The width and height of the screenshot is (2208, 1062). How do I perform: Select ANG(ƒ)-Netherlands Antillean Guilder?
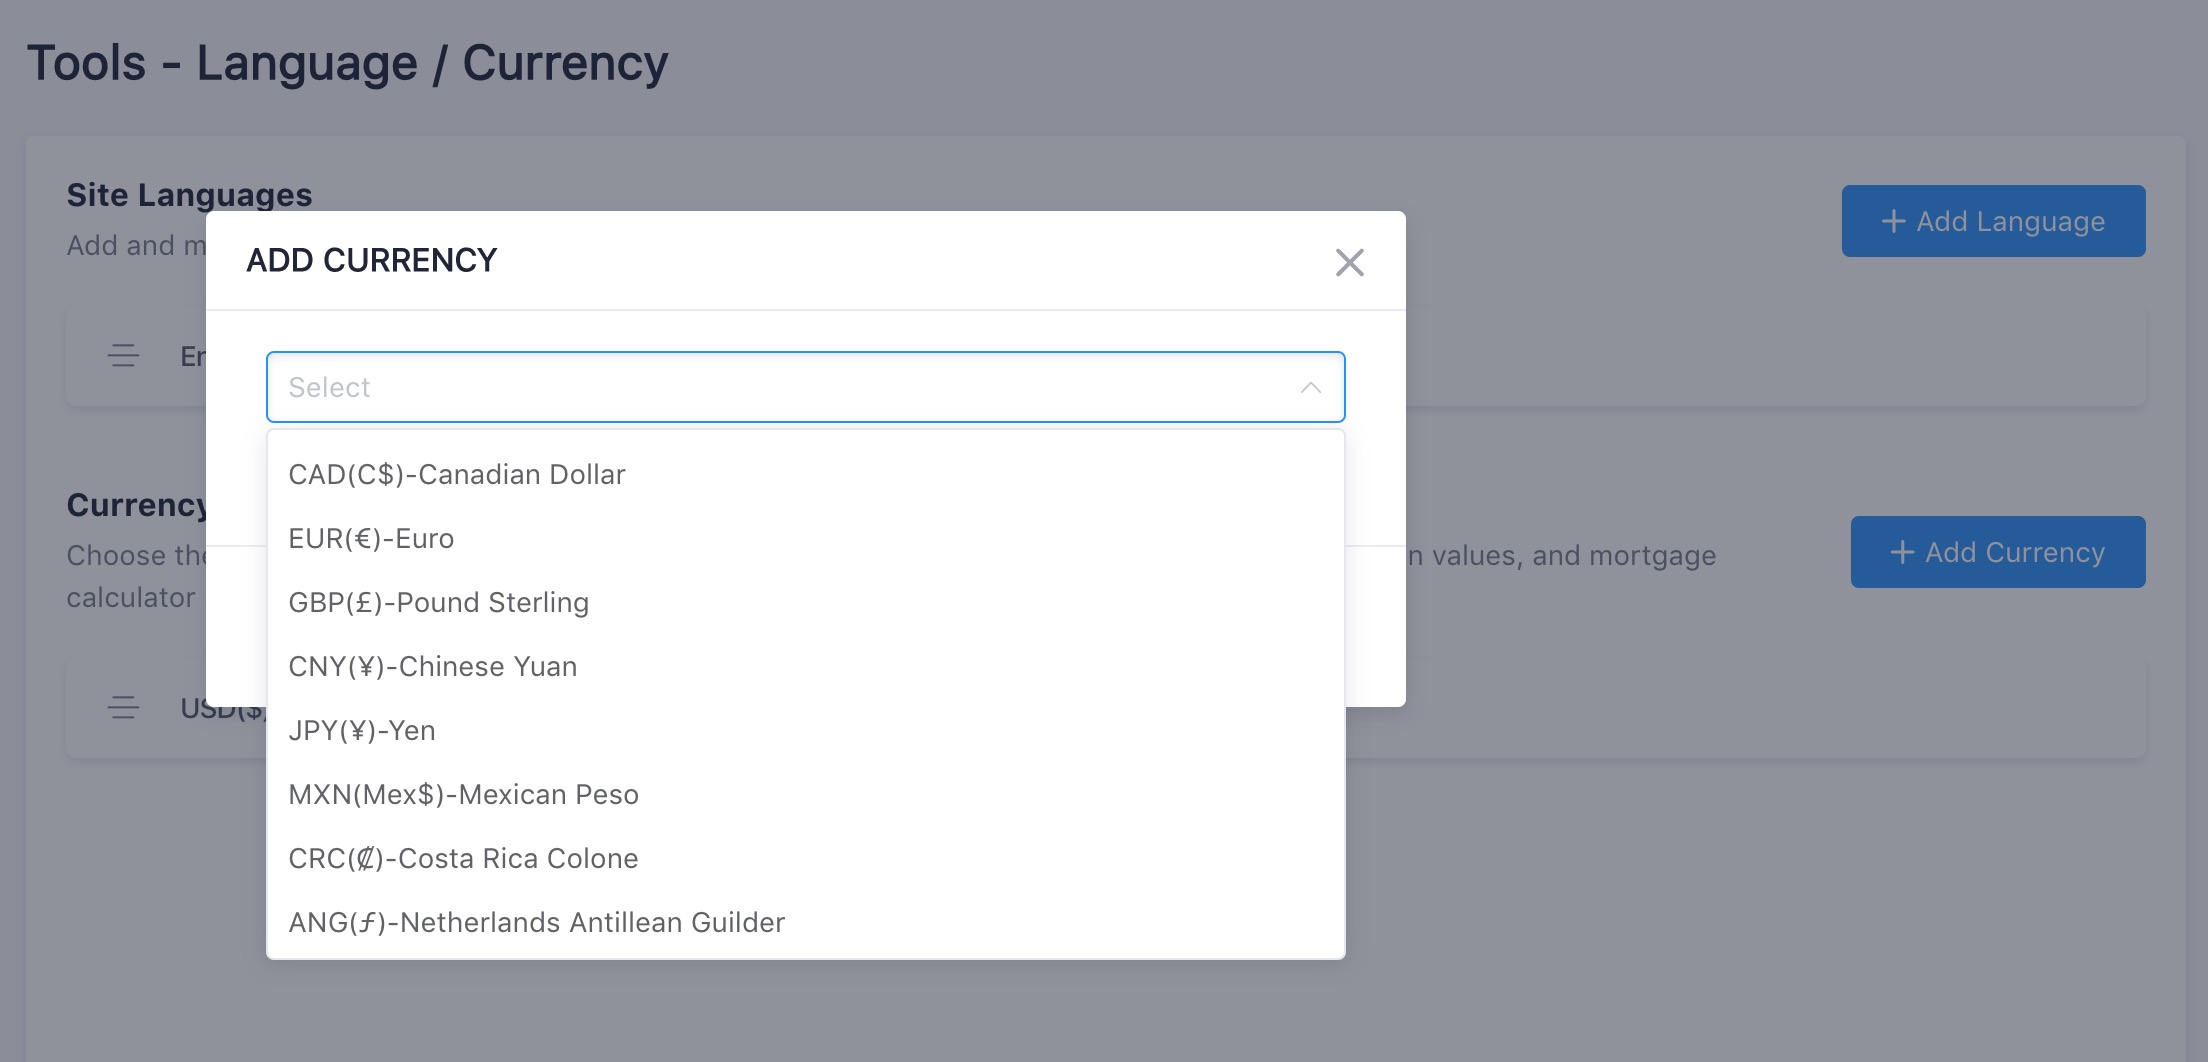point(805,922)
